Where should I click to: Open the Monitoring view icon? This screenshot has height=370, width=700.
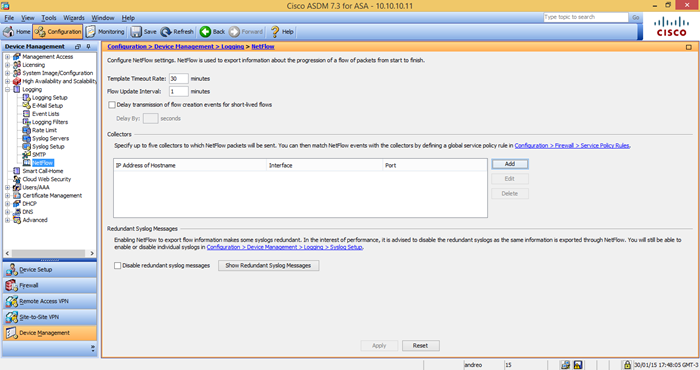pos(91,32)
